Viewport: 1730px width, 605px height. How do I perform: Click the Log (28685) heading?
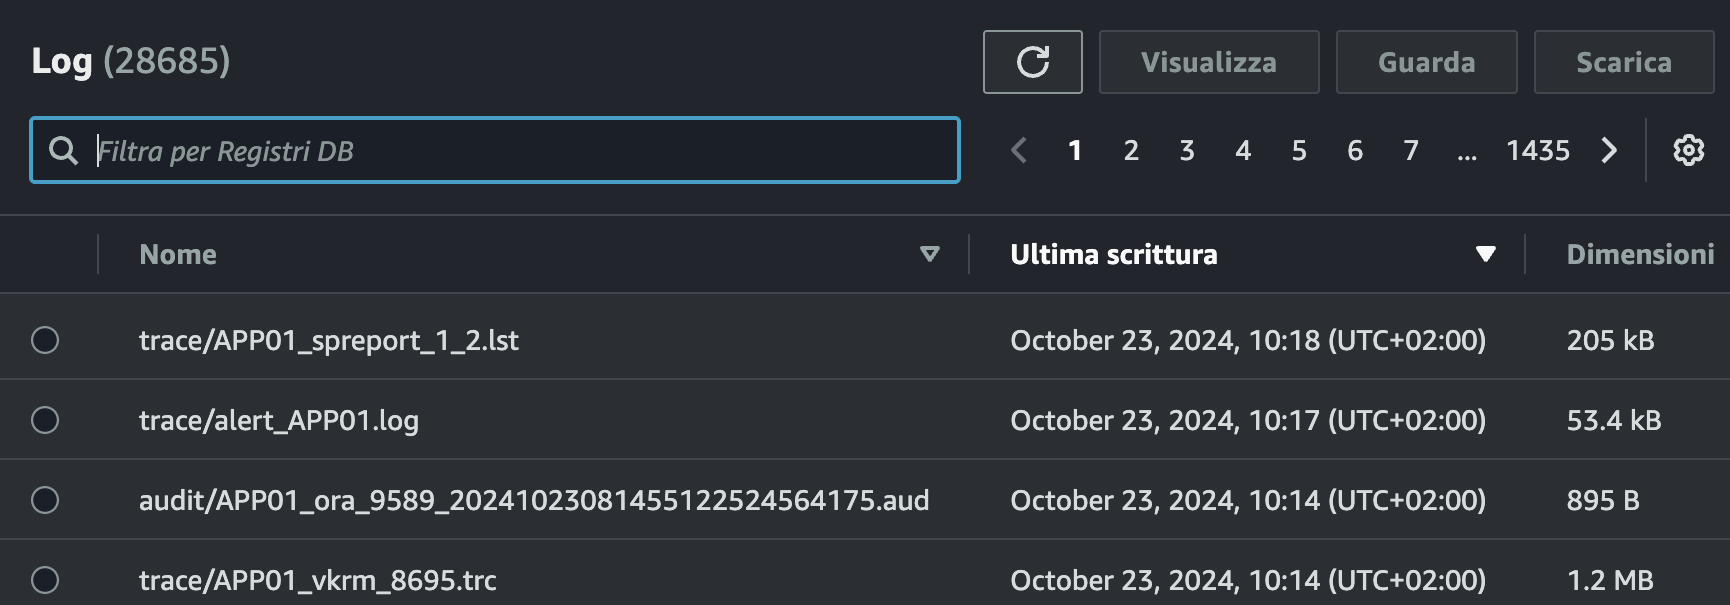coord(131,61)
